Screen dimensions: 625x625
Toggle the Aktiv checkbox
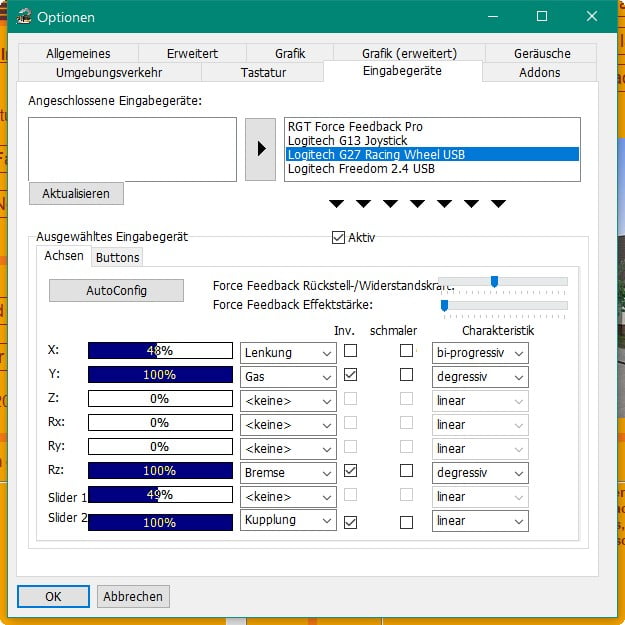pyautogui.click(x=338, y=237)
